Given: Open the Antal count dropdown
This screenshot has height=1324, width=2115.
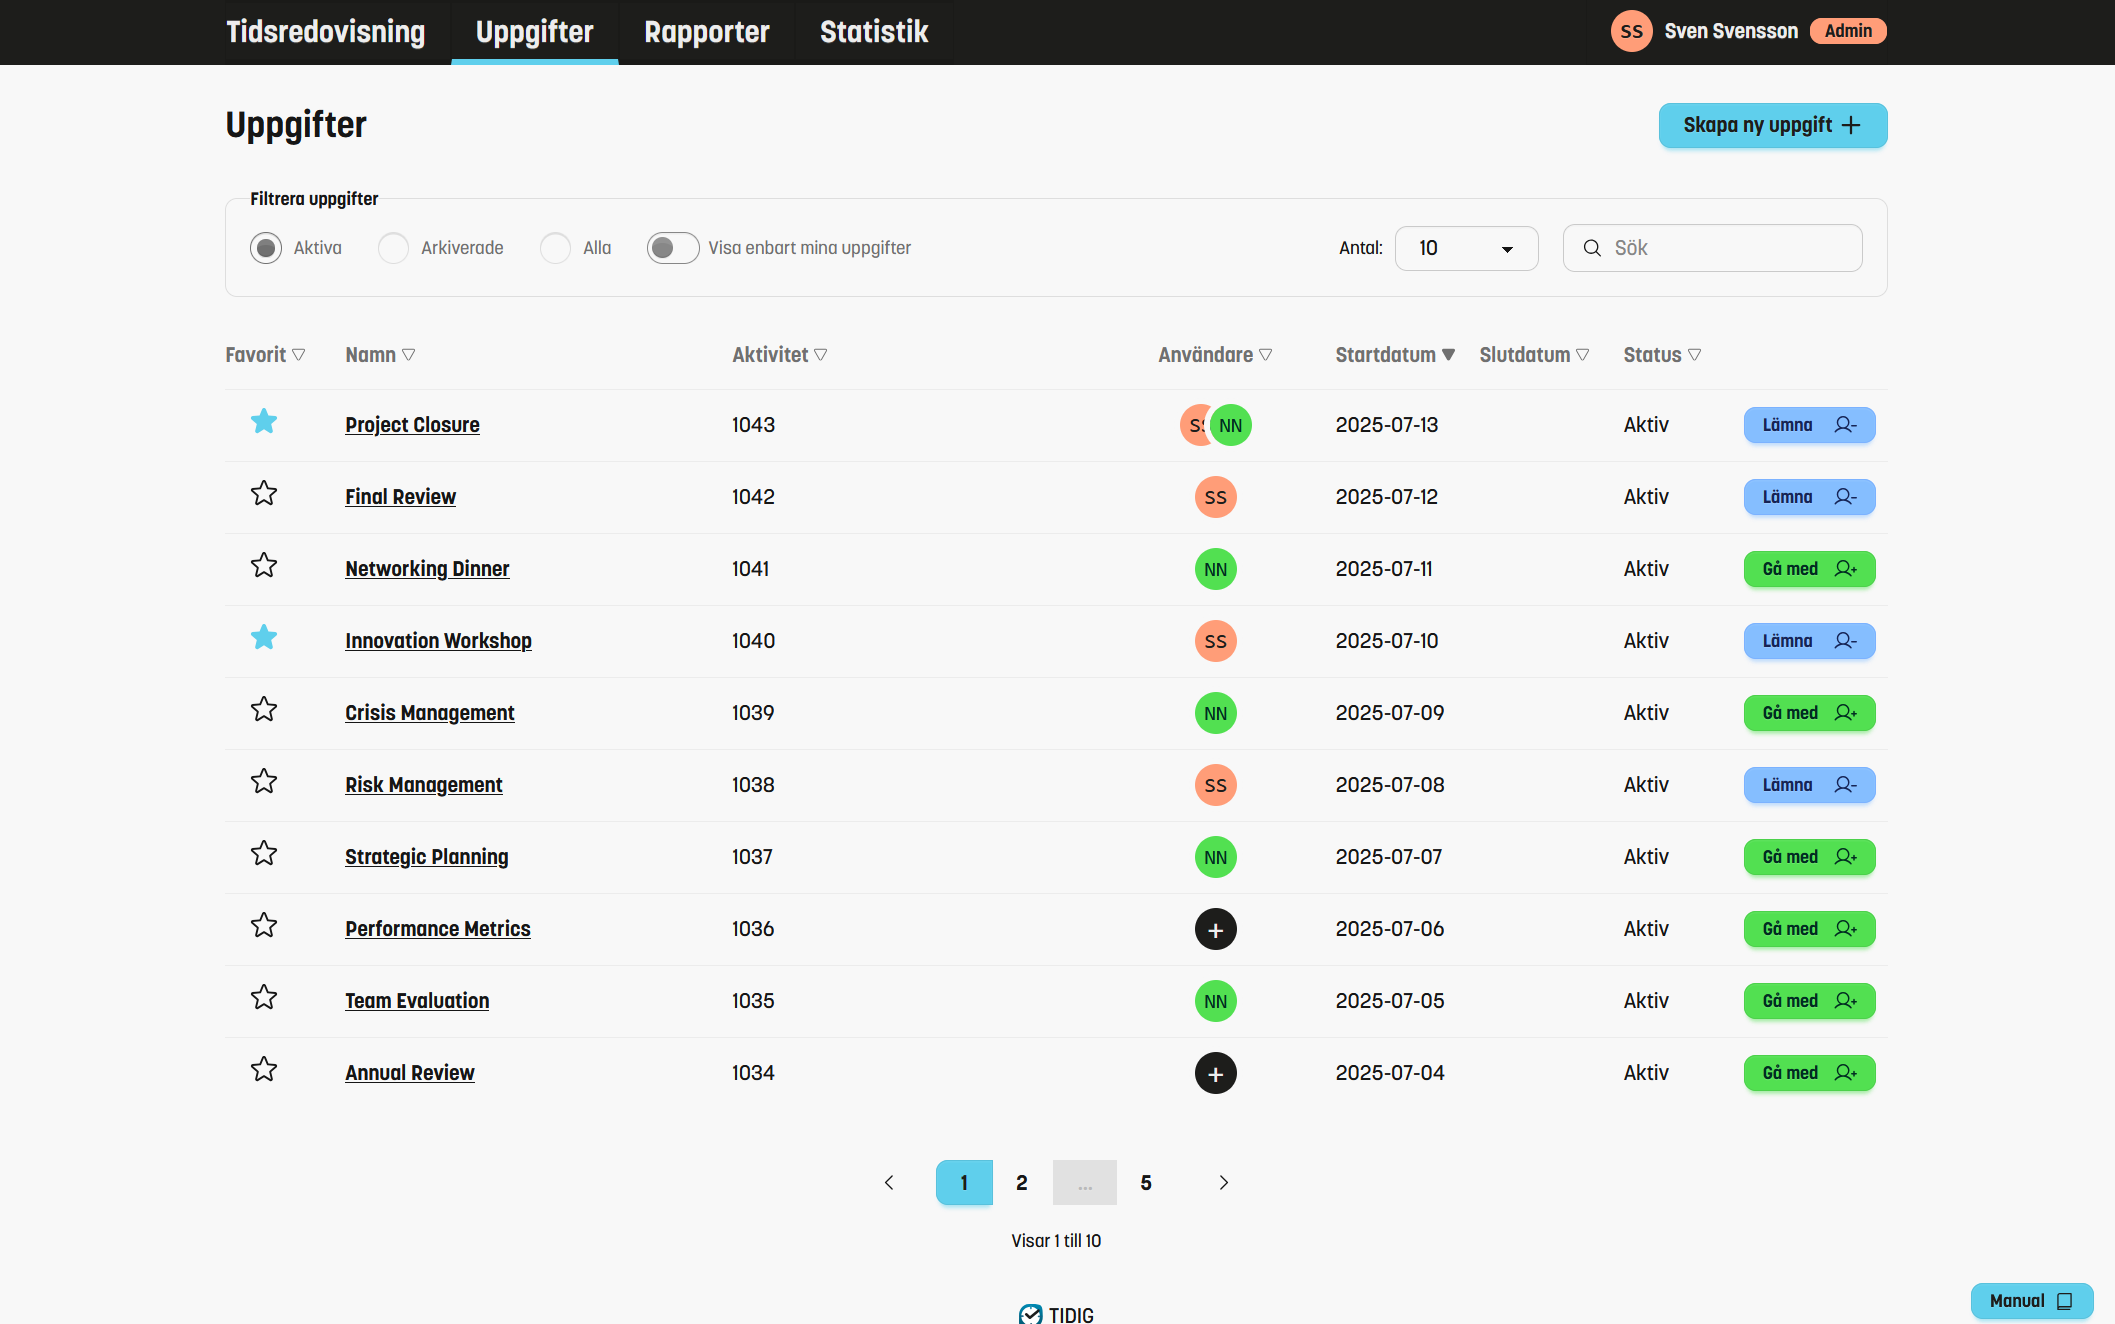Looking at the screenshot, I should 1465,248.
